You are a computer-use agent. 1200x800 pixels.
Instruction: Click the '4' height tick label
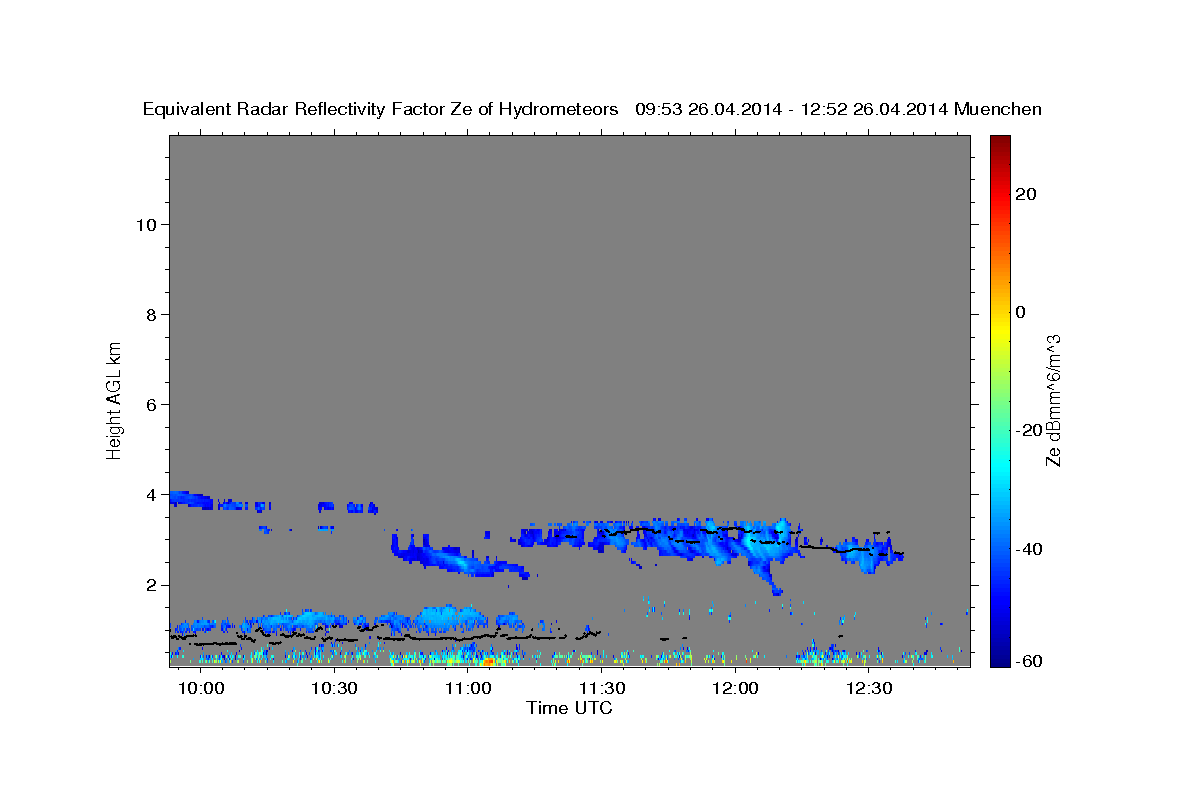click(x=152, y=495)
